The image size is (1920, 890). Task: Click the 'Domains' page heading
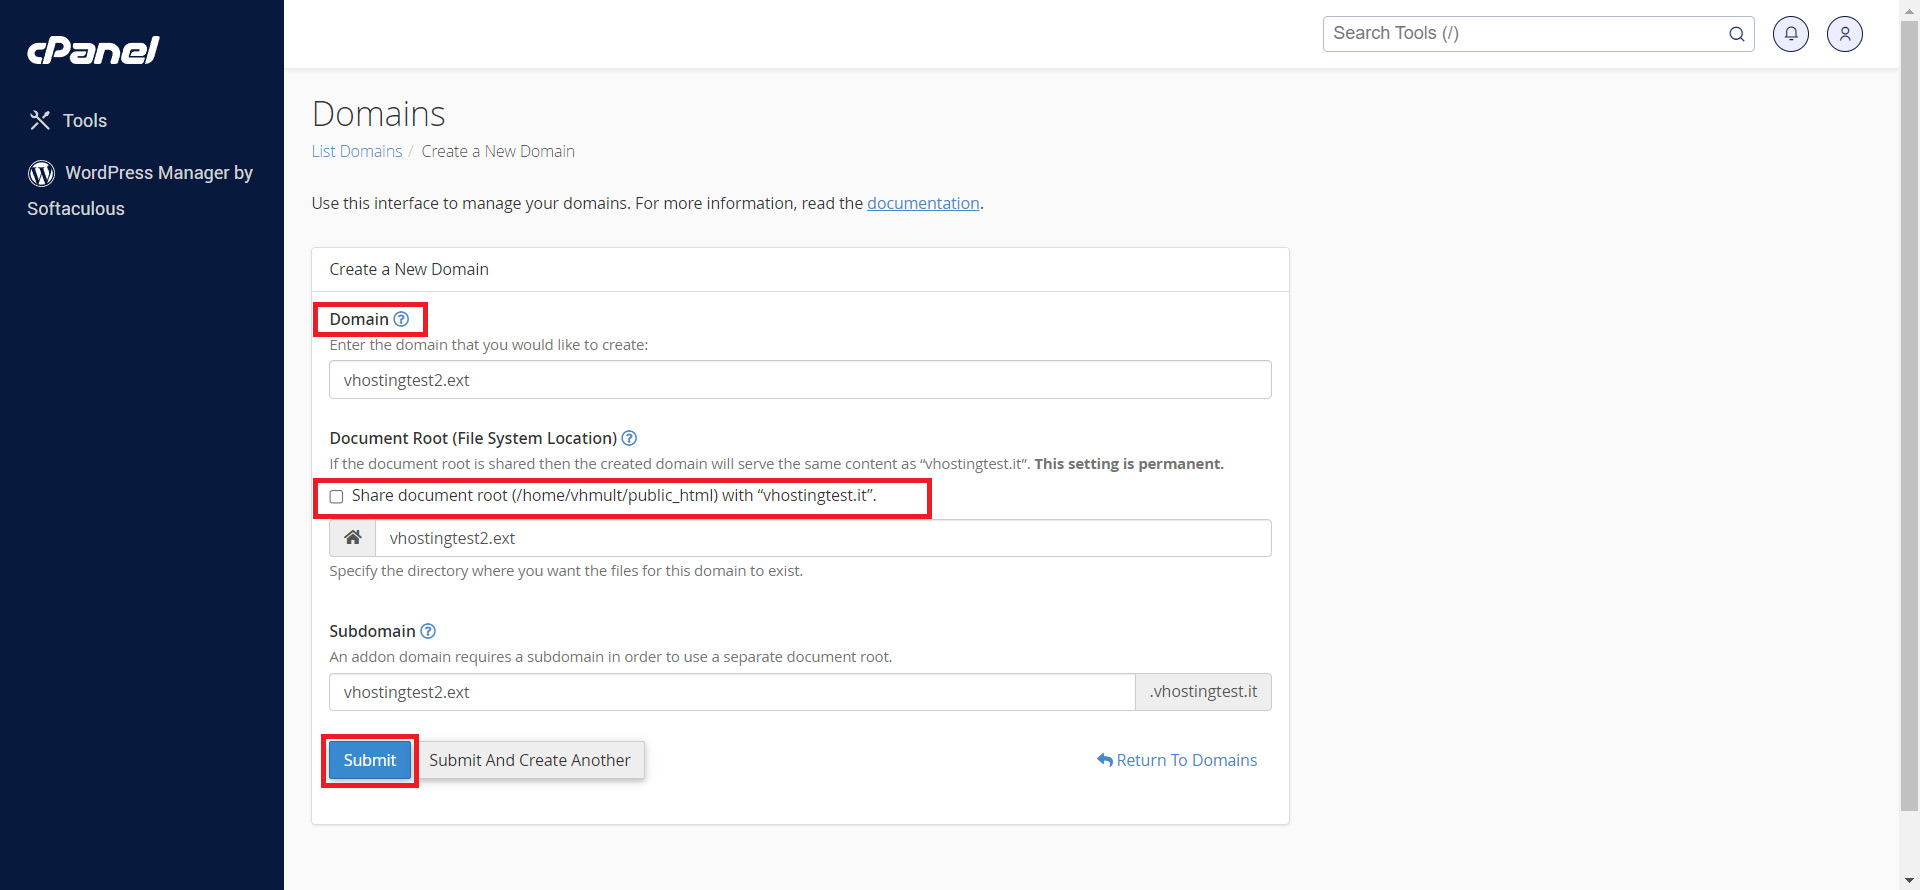pyautogui.click(x=379, y=114)
